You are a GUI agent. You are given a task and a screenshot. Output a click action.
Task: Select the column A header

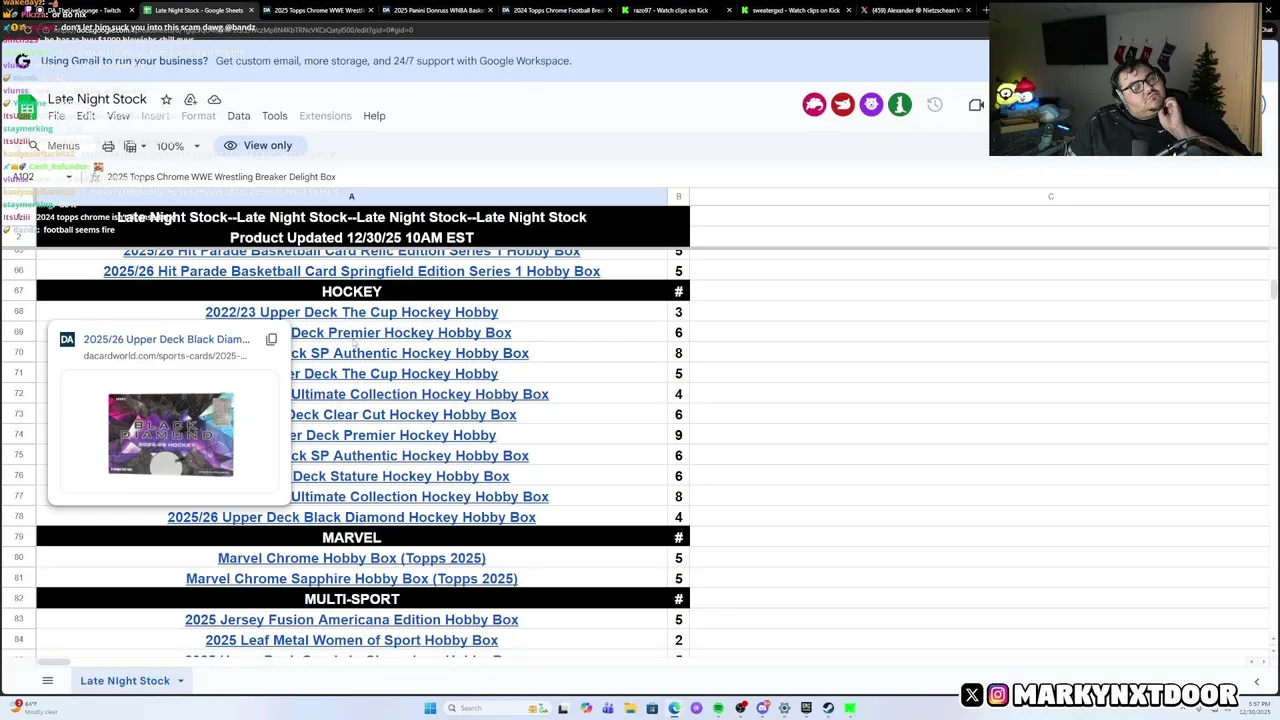[x=351, y=196]
